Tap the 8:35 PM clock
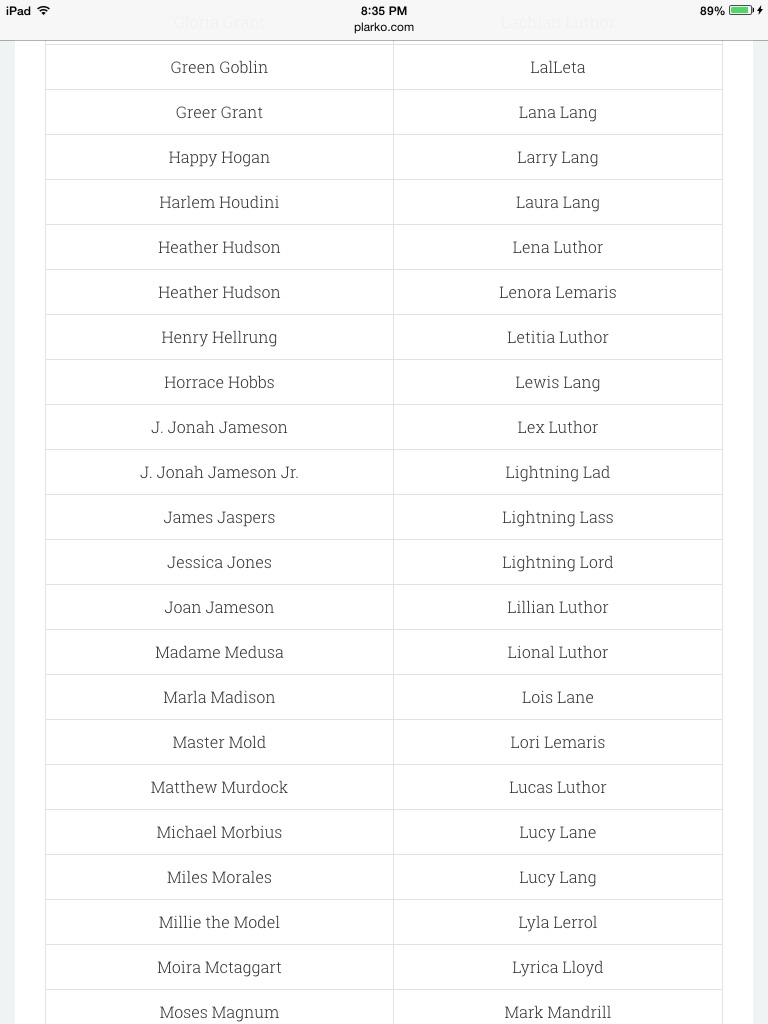 [384, 10]
